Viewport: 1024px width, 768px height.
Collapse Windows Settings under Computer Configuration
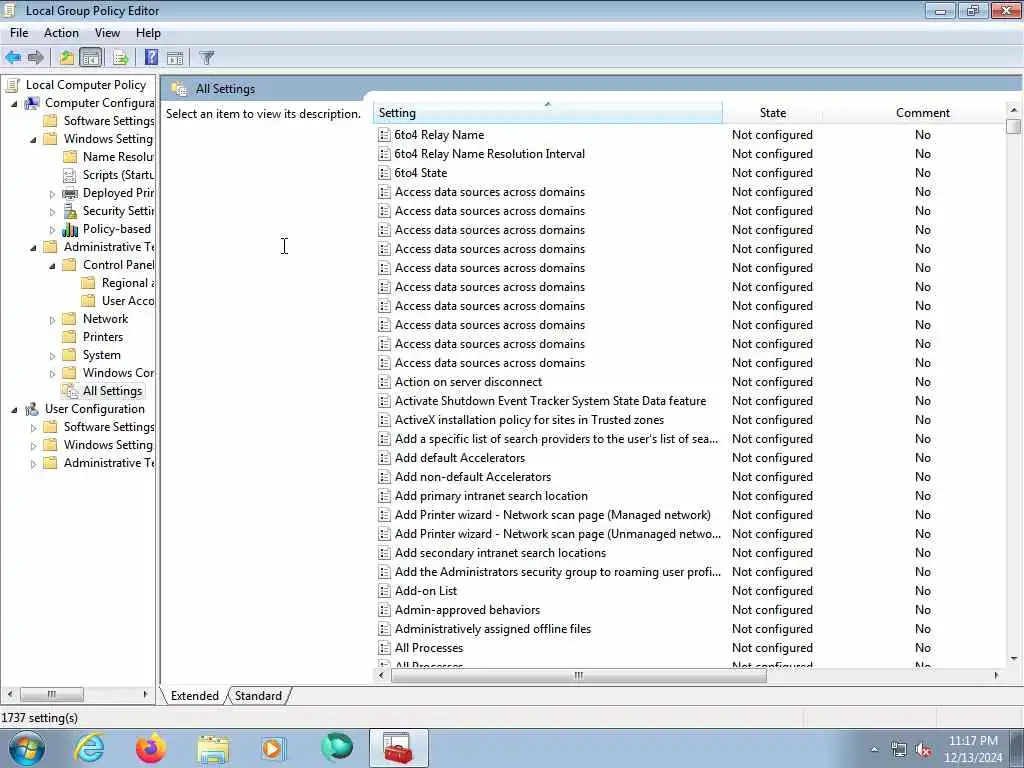pos(33,139)
